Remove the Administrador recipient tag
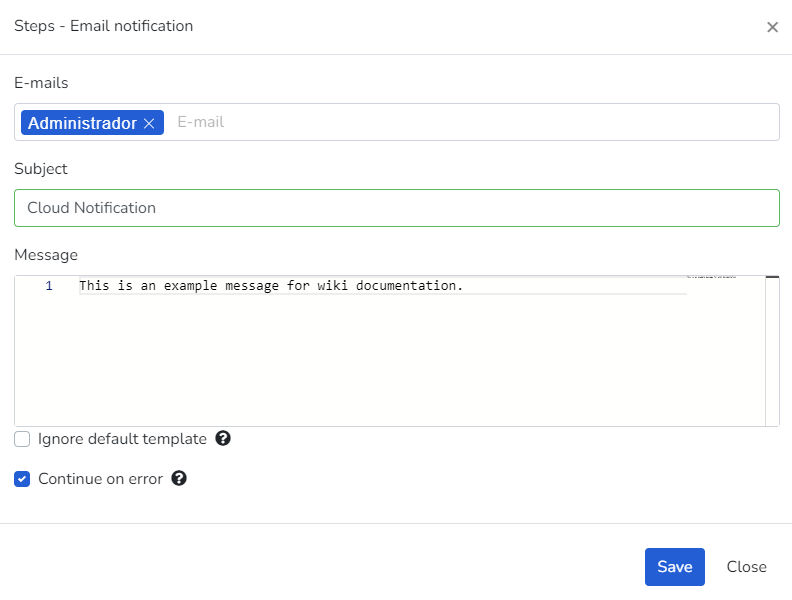The height and width of the screenshot is (600, 792). coord(149,123)
